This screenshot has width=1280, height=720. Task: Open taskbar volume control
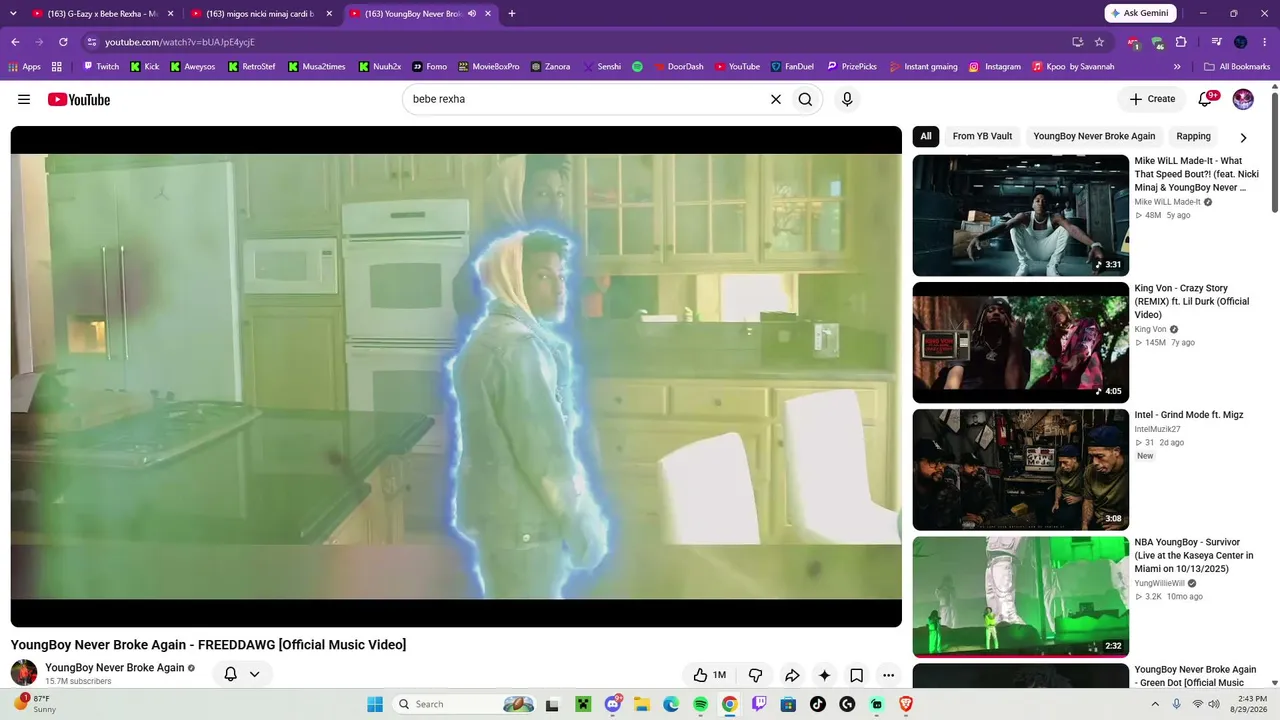tap(1214, 704)
